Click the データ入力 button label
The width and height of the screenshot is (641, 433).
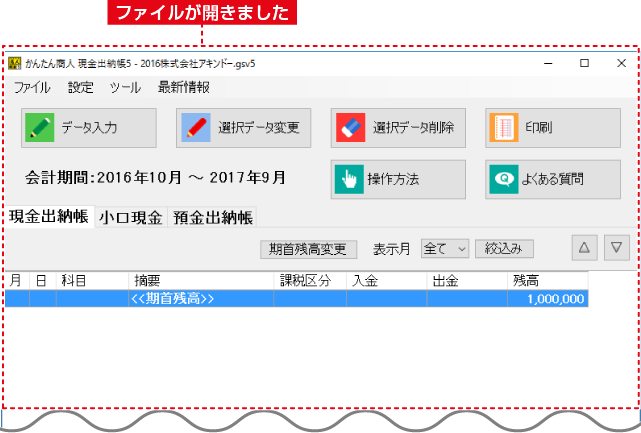pyautogui.click(x=89, y=128)
